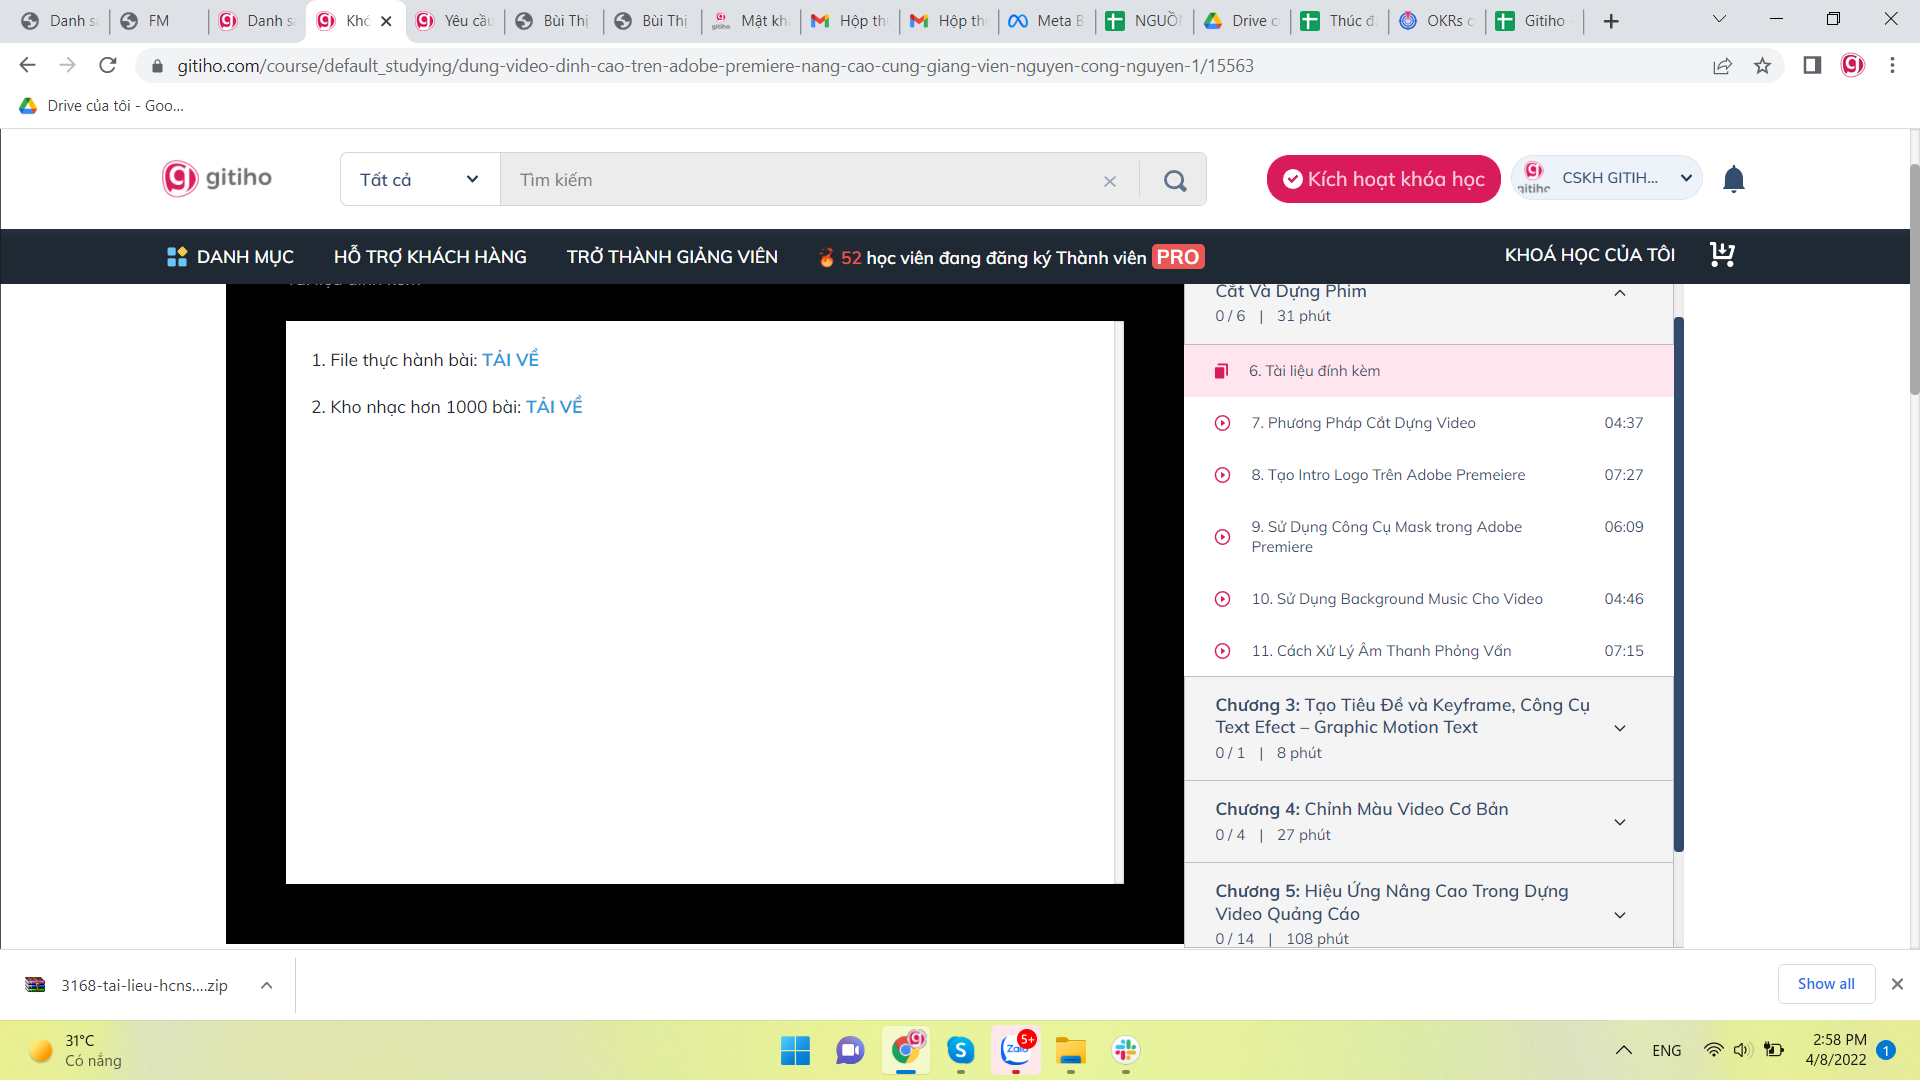Open Windows Start menu
1920x1080 pixels.
pos(795,1050)
